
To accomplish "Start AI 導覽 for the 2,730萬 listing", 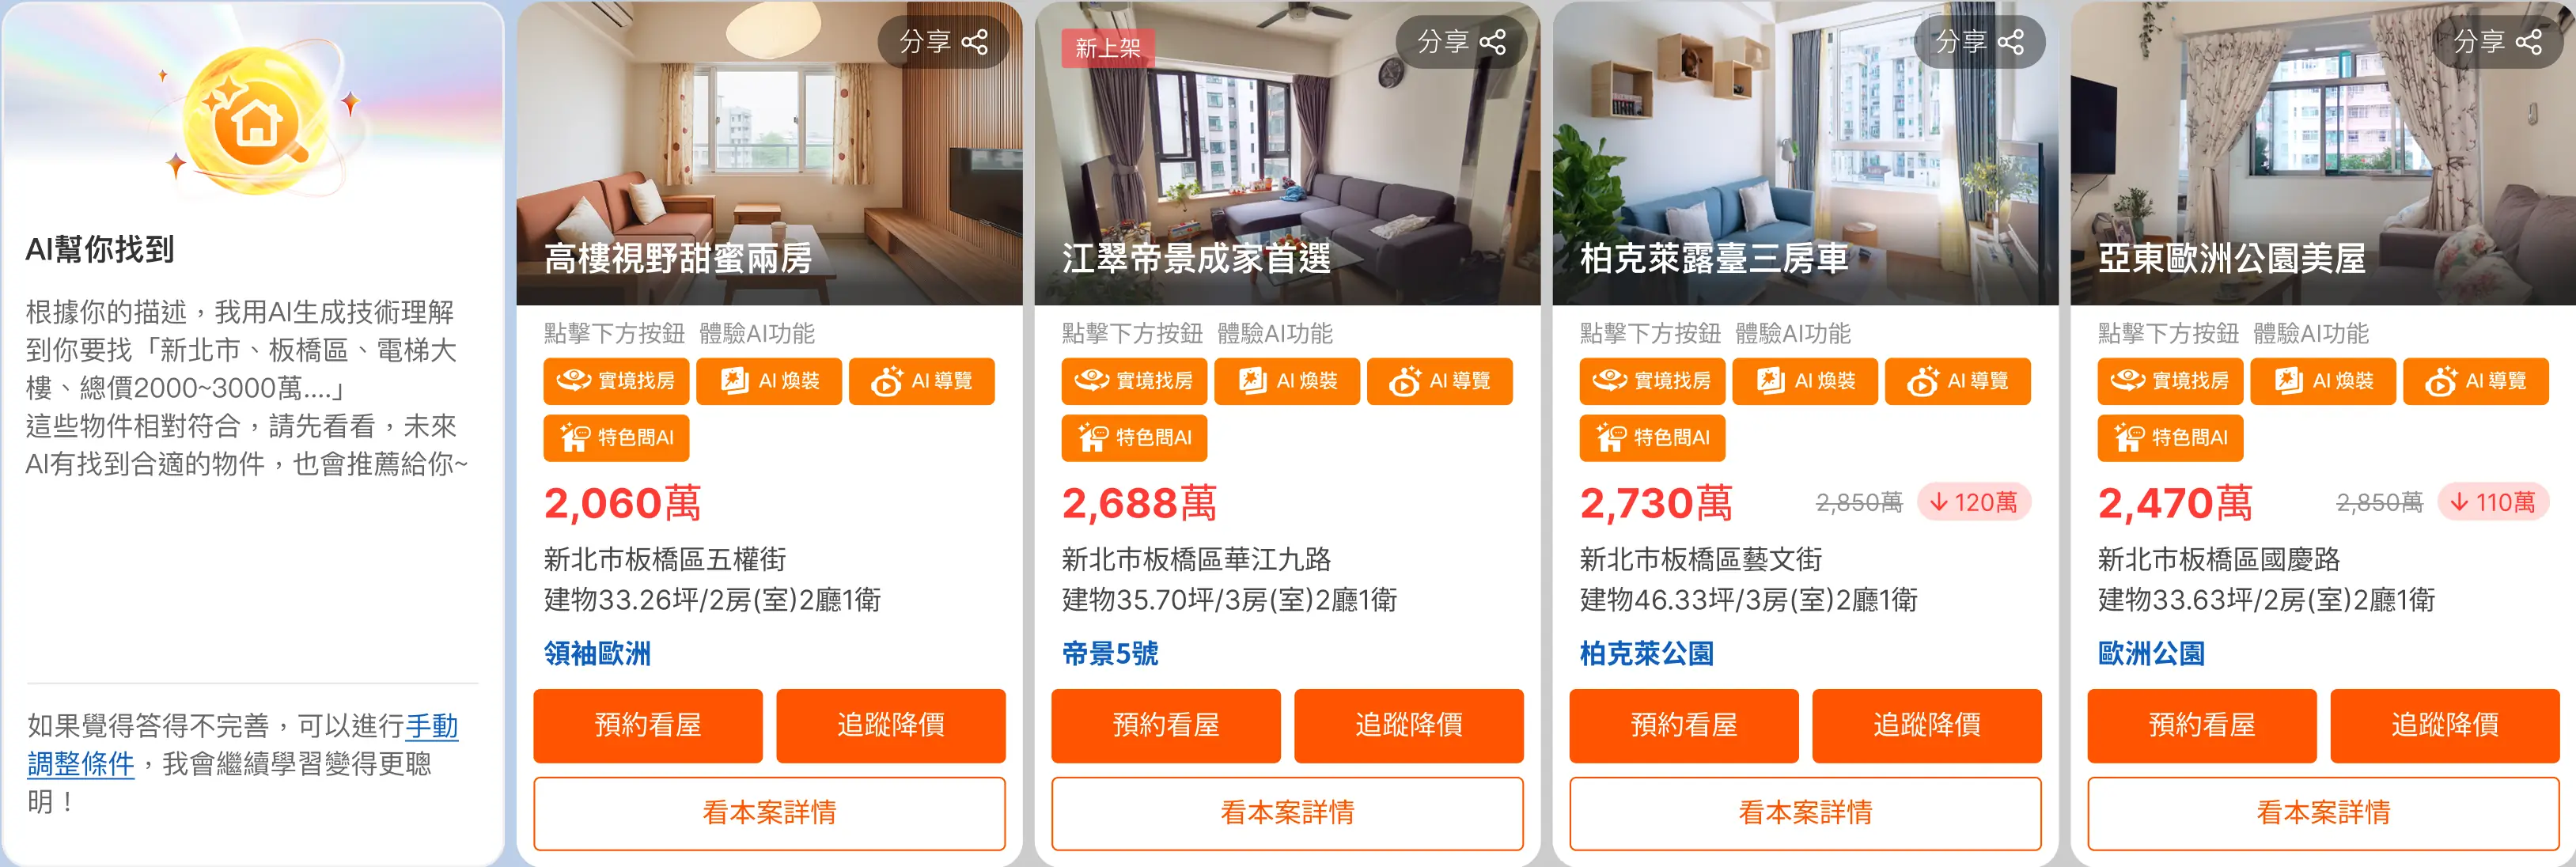I will (x=1958, y=381).
